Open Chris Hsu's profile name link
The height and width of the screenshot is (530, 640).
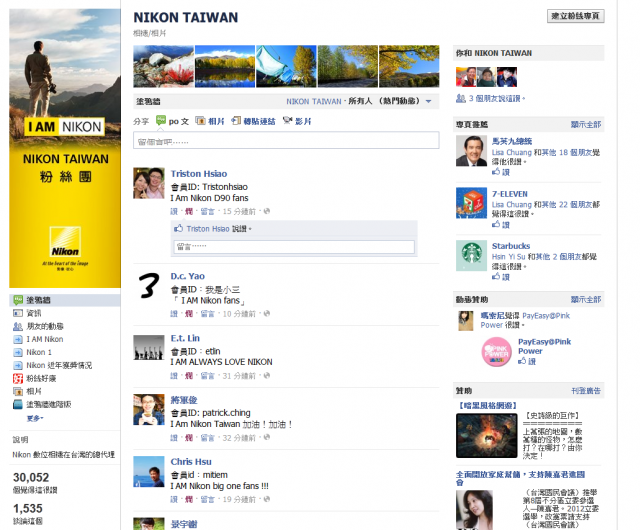coord(191,462)
